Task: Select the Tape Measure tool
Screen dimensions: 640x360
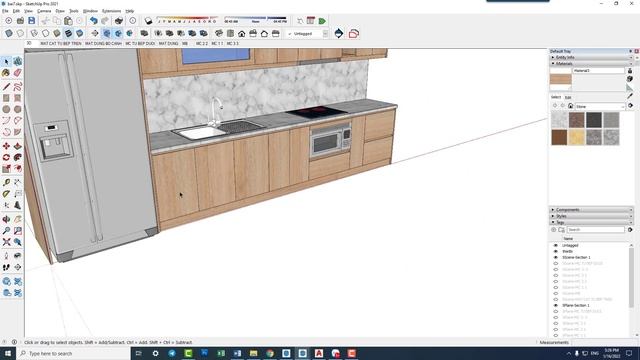Action: [x=6, y=182]
